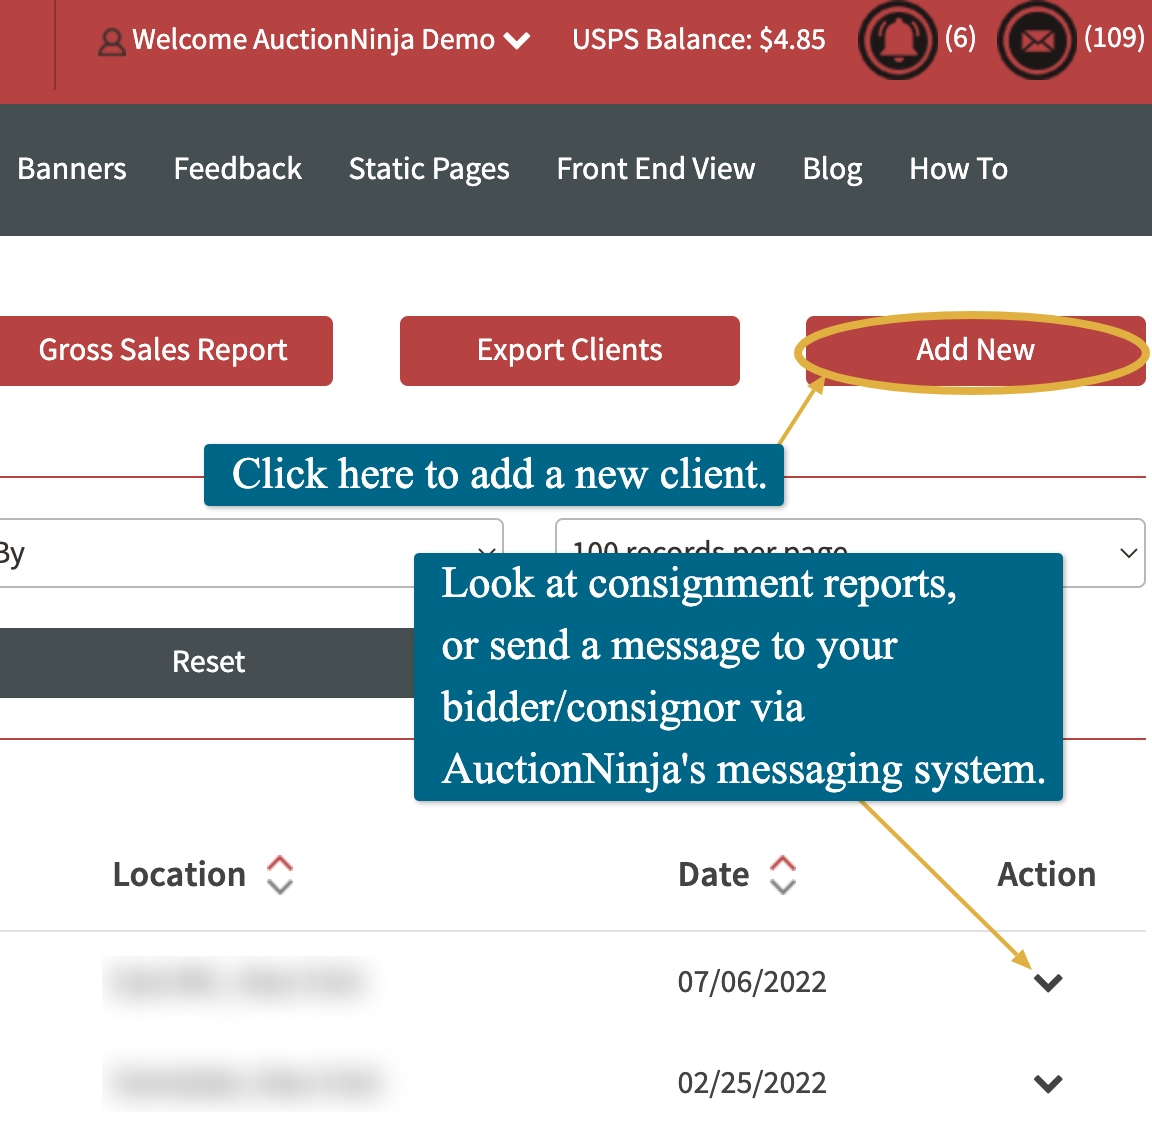Click the user profile icon

pyautogui.click(x=111, y=42)
